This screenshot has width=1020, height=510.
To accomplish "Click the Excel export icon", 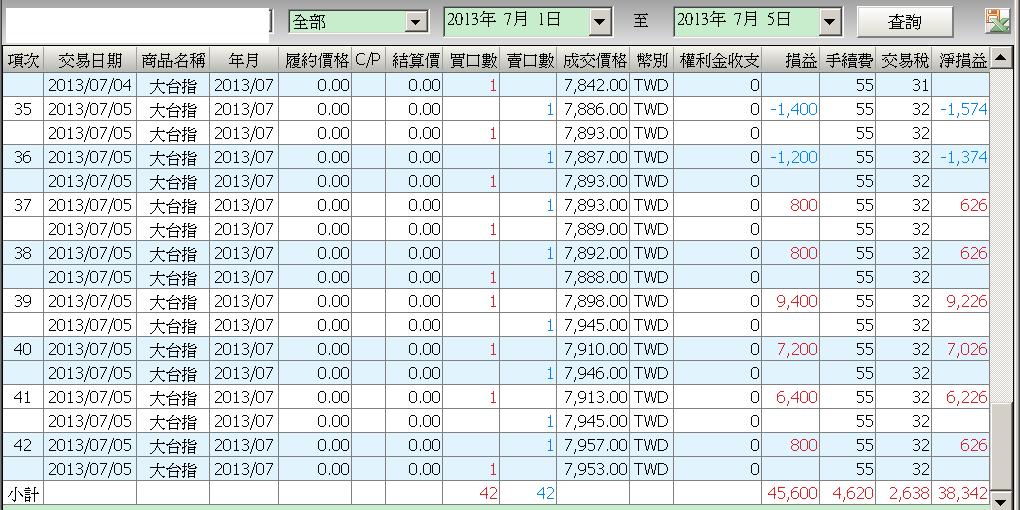I will [x=998, y=22].
